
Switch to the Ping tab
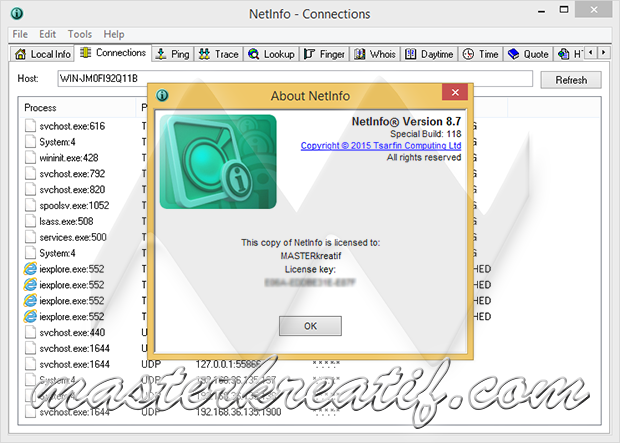(x=173, y=54)
